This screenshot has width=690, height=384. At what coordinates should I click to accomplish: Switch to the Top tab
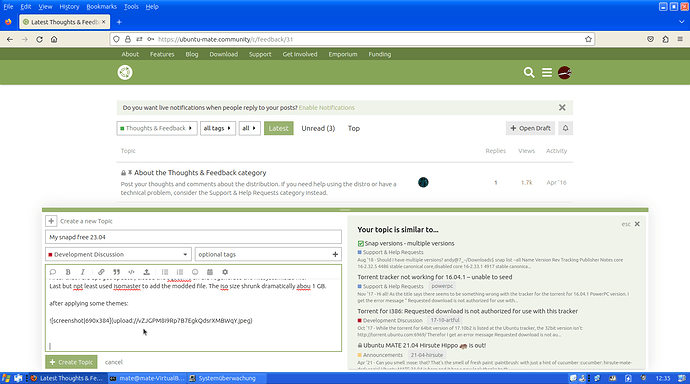354,128
